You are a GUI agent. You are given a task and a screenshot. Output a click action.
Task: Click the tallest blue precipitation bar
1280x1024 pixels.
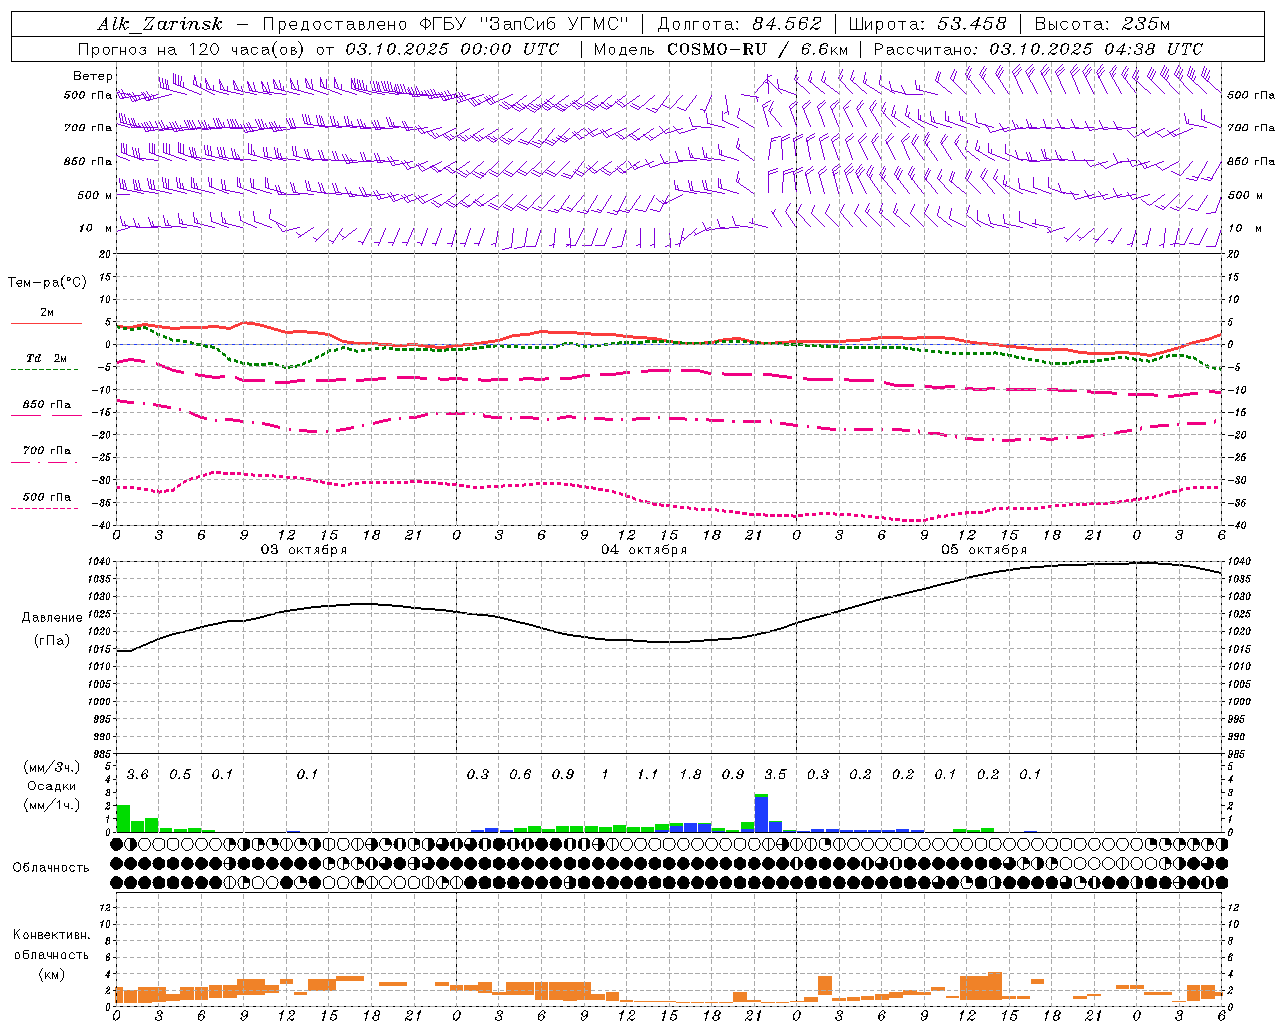coord(761,814)
